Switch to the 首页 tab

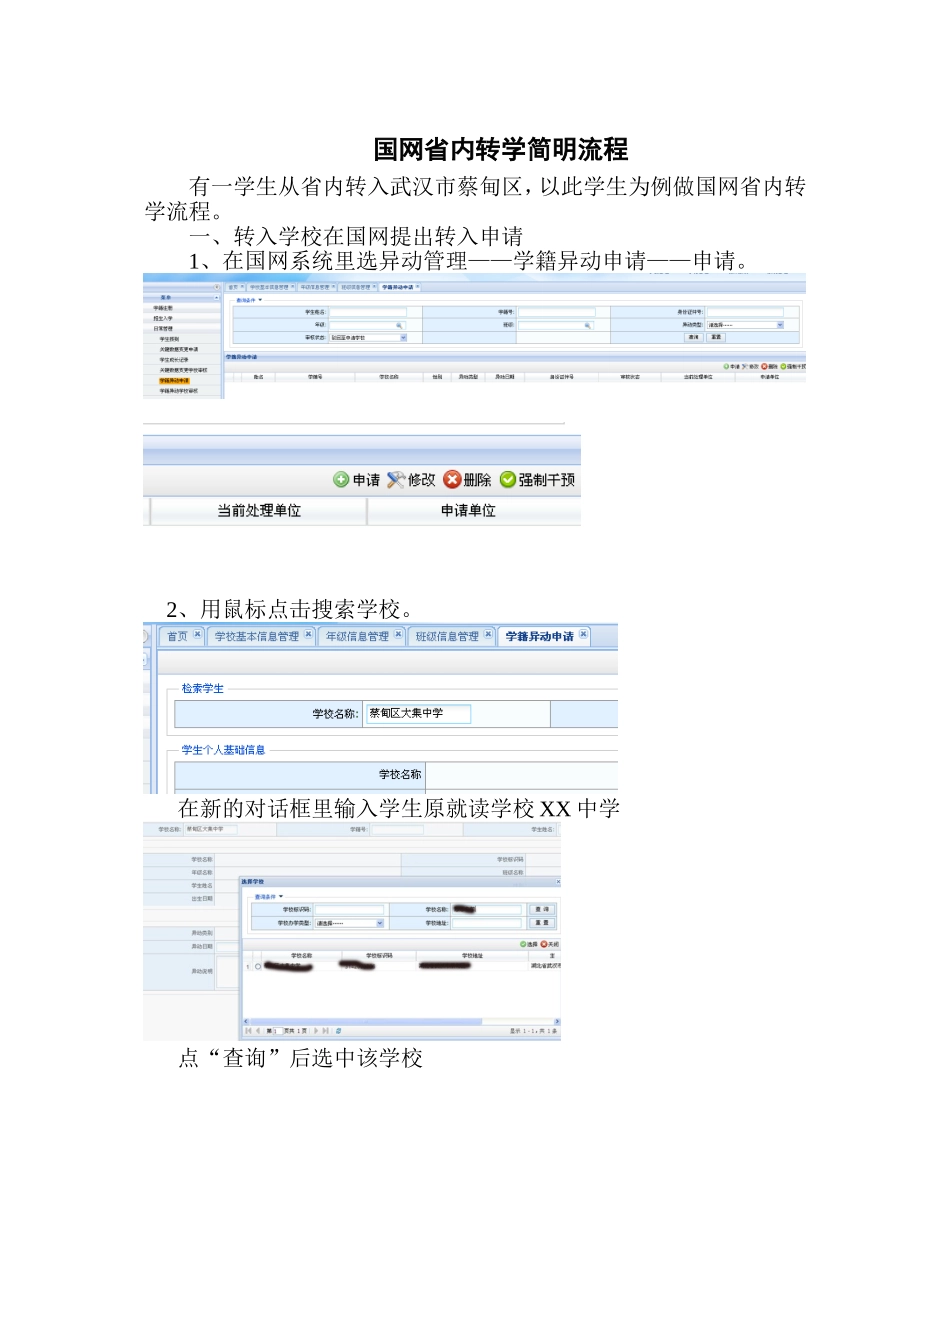[x=177, y=636]
